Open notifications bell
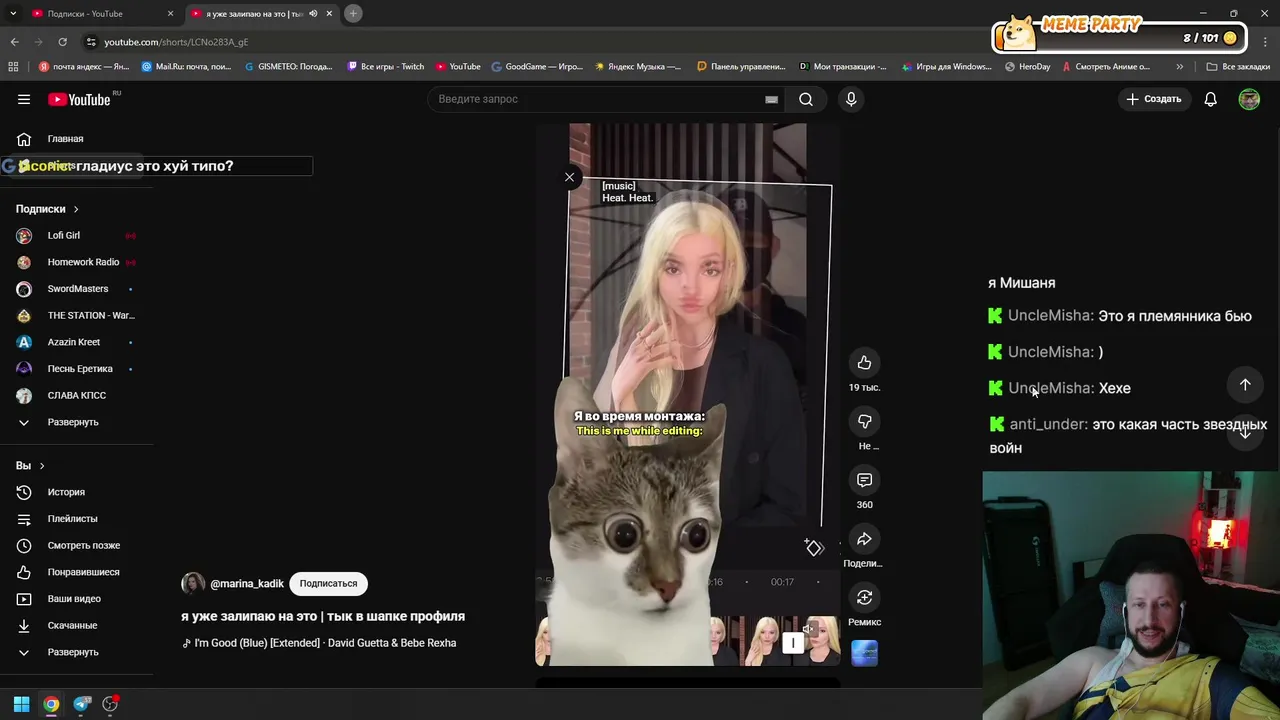The width and height of the screenshot is (1280, 720). (x=1210, y=99)
